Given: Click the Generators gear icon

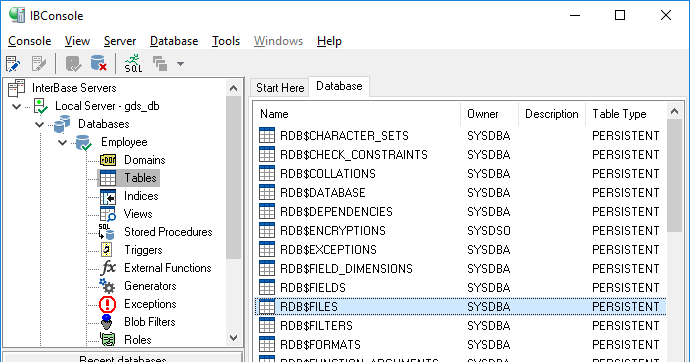Looking at the screenshot, I should point(107,286).
